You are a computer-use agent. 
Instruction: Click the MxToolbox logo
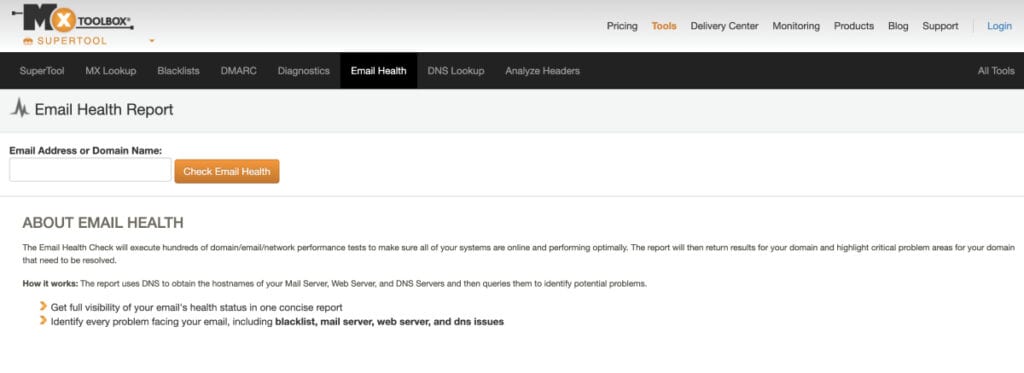point(72,18)
